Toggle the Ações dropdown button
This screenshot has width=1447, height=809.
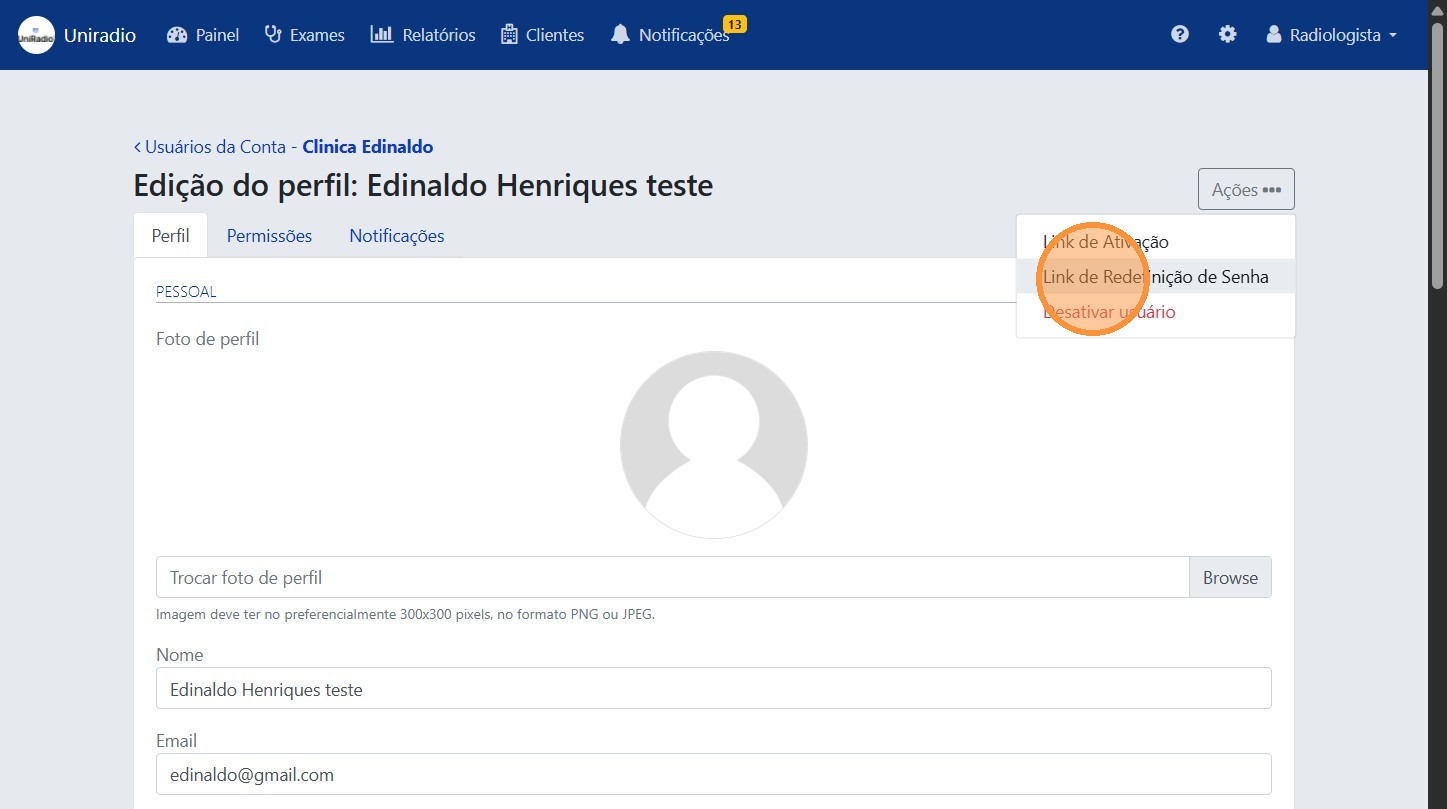pos(1245,189)
